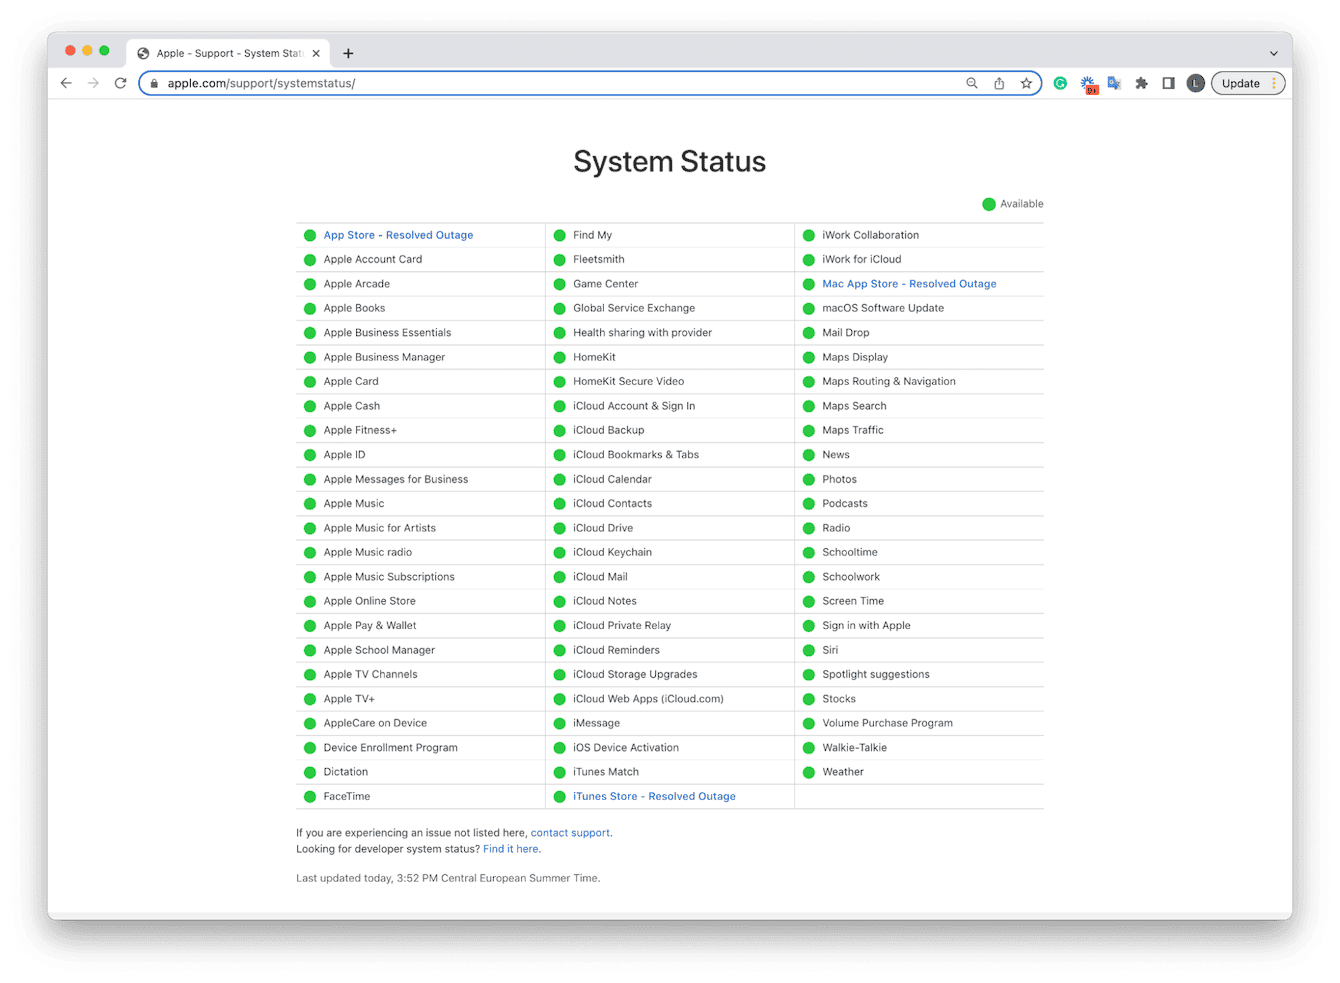This screenshot has height=983, width=1340.
Task: Click the in-page search magnifier icon
Action: tap(971, 84)
